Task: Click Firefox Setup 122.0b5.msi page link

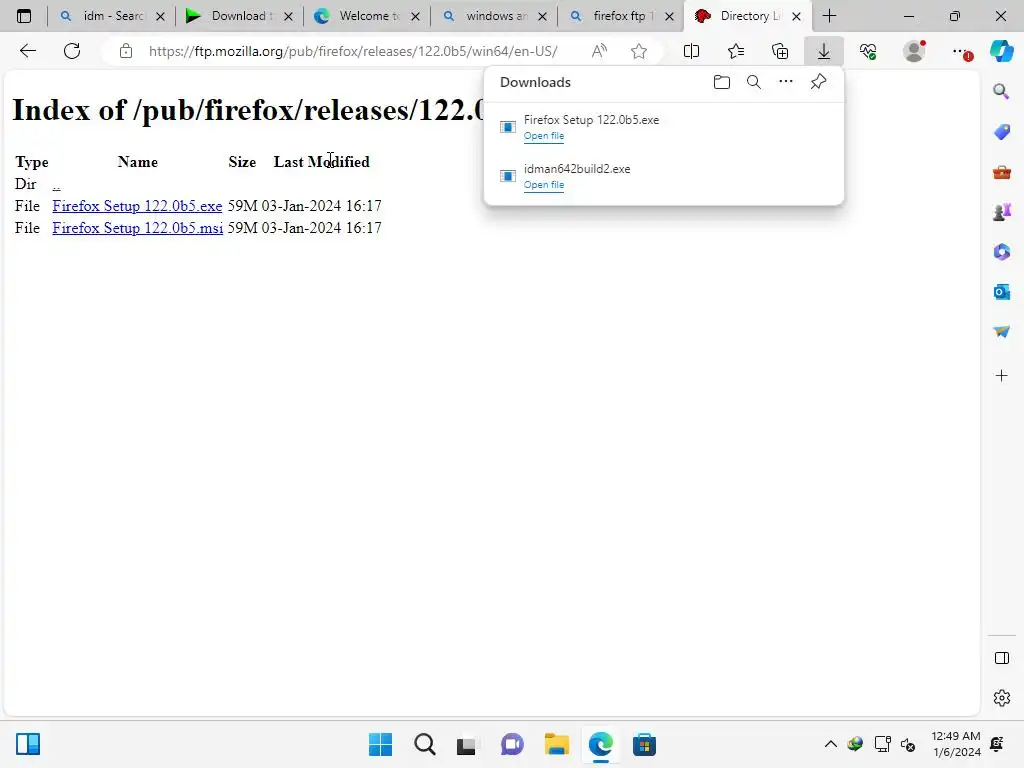Action: 137,228
